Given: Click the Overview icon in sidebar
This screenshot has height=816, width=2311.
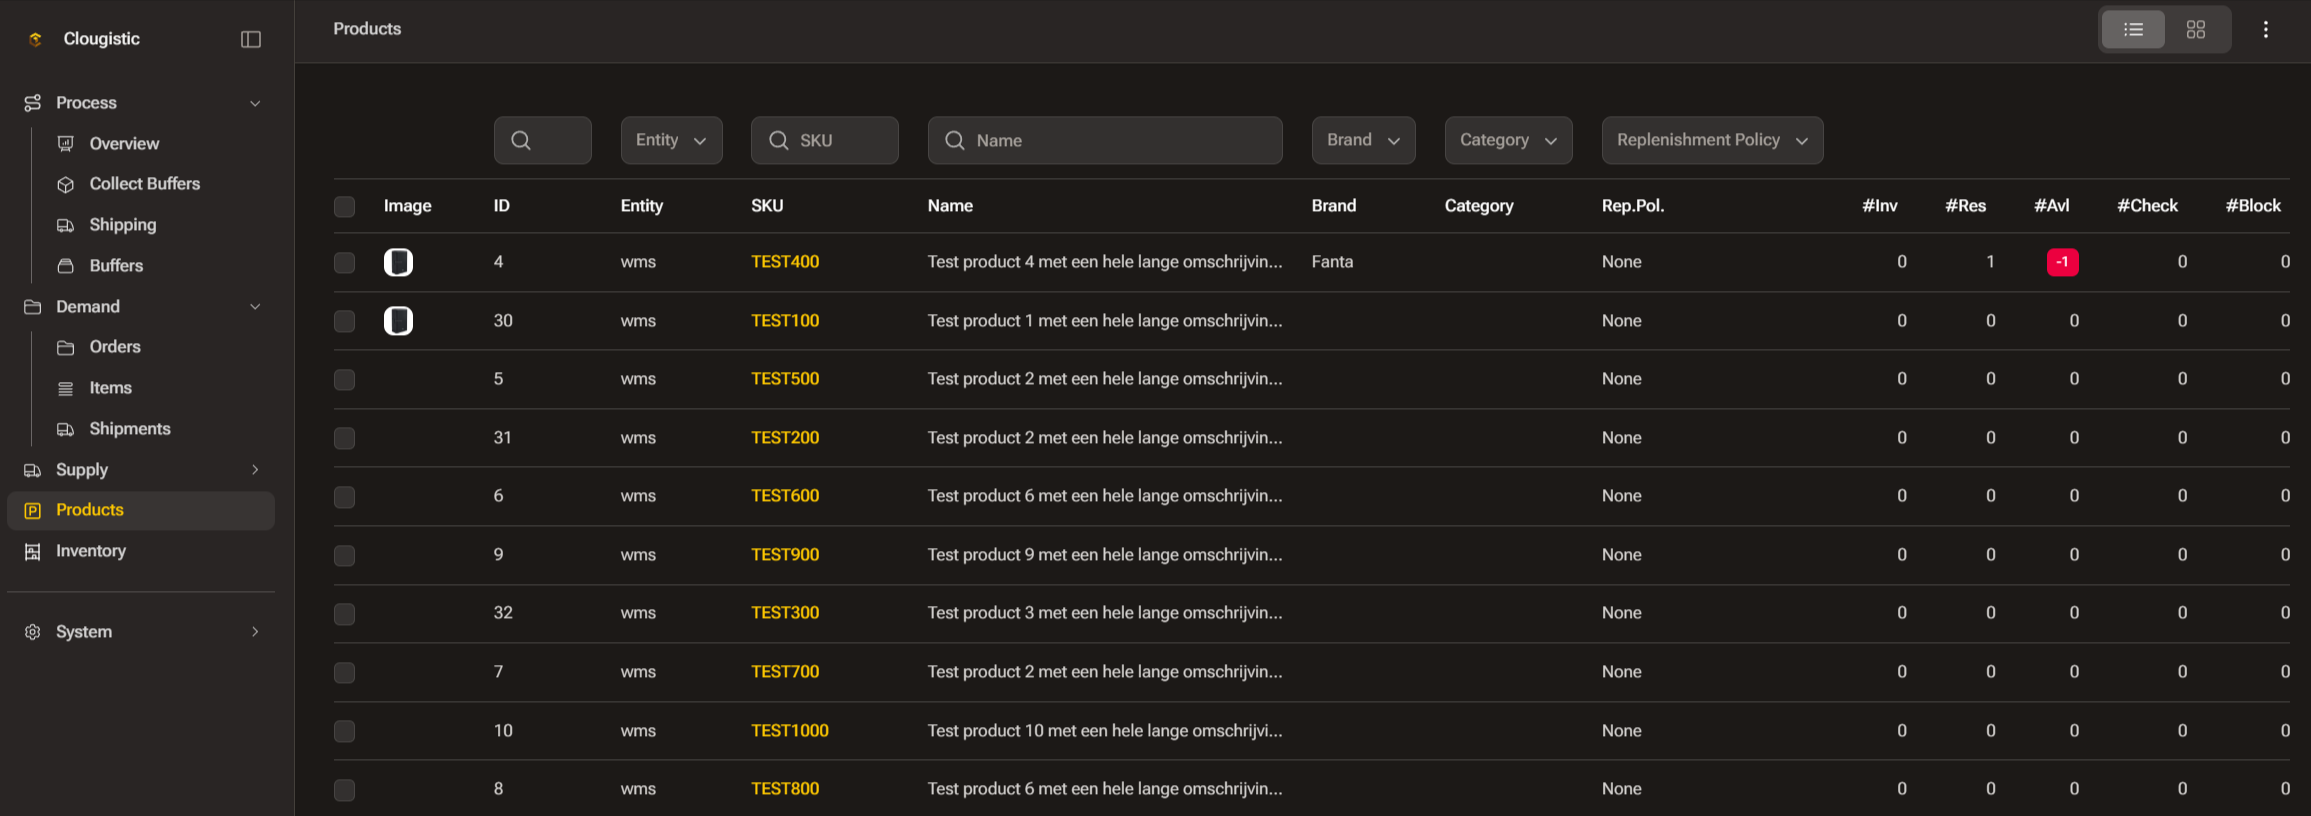Looking at the screenshot, I should tap(66, 144).
